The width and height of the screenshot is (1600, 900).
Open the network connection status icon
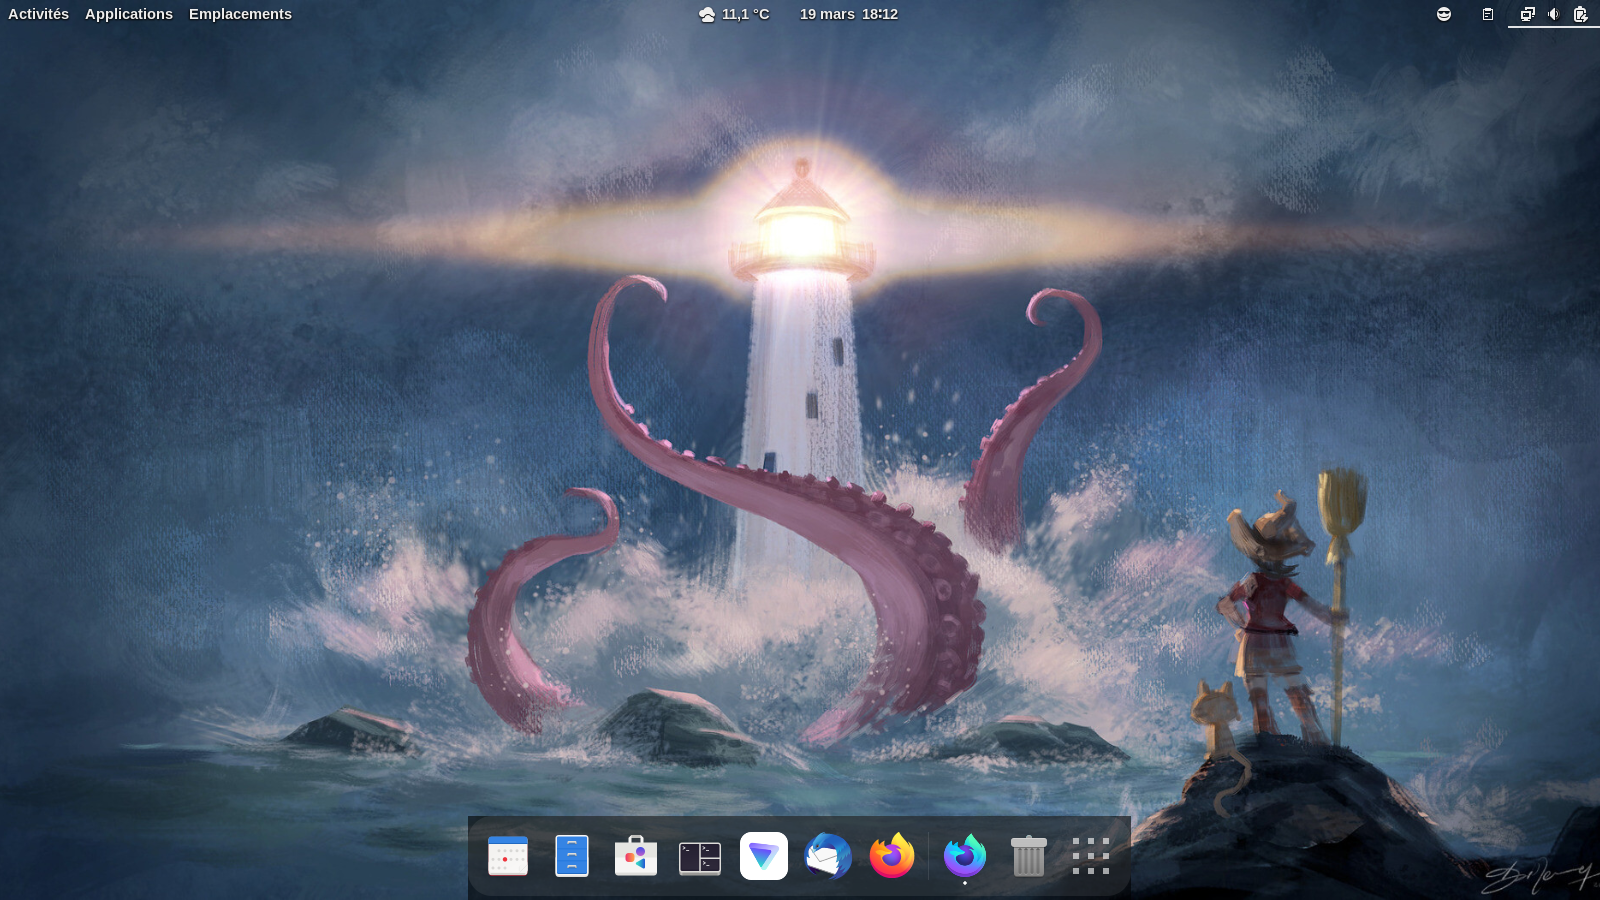(x=1527, y=14)
